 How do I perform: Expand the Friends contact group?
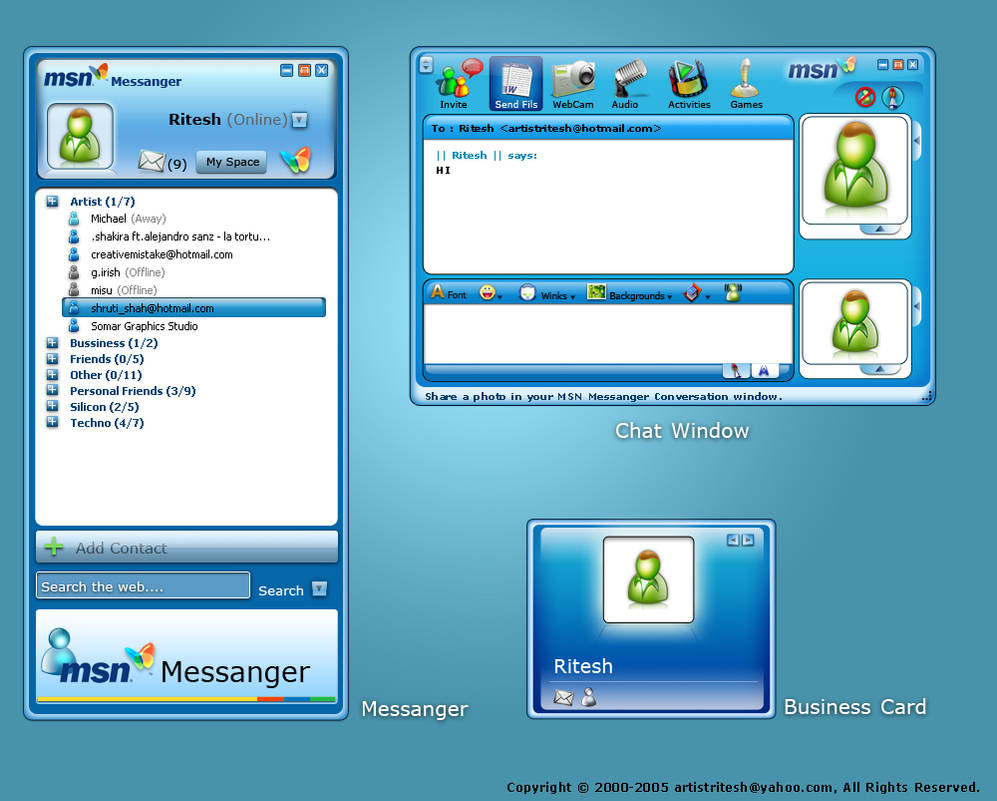(51, 359)
